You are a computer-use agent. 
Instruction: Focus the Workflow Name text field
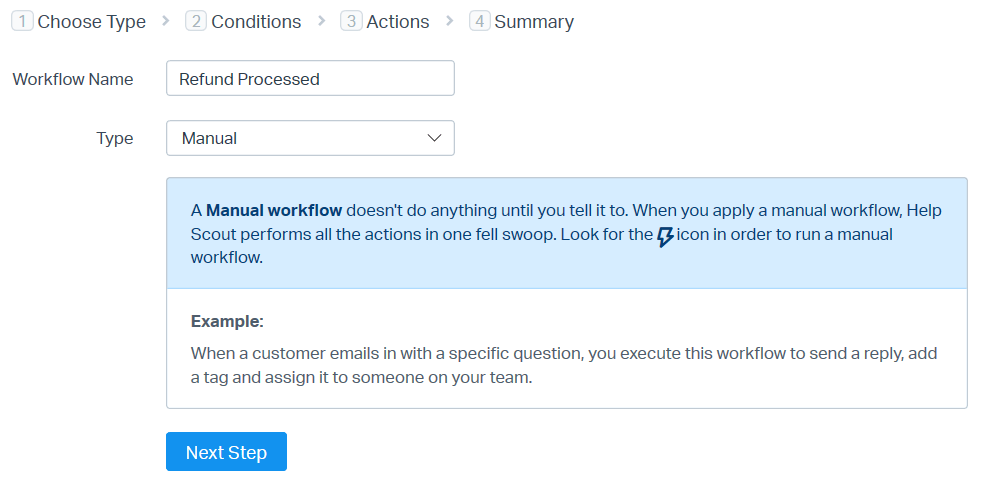coord(310,79)
